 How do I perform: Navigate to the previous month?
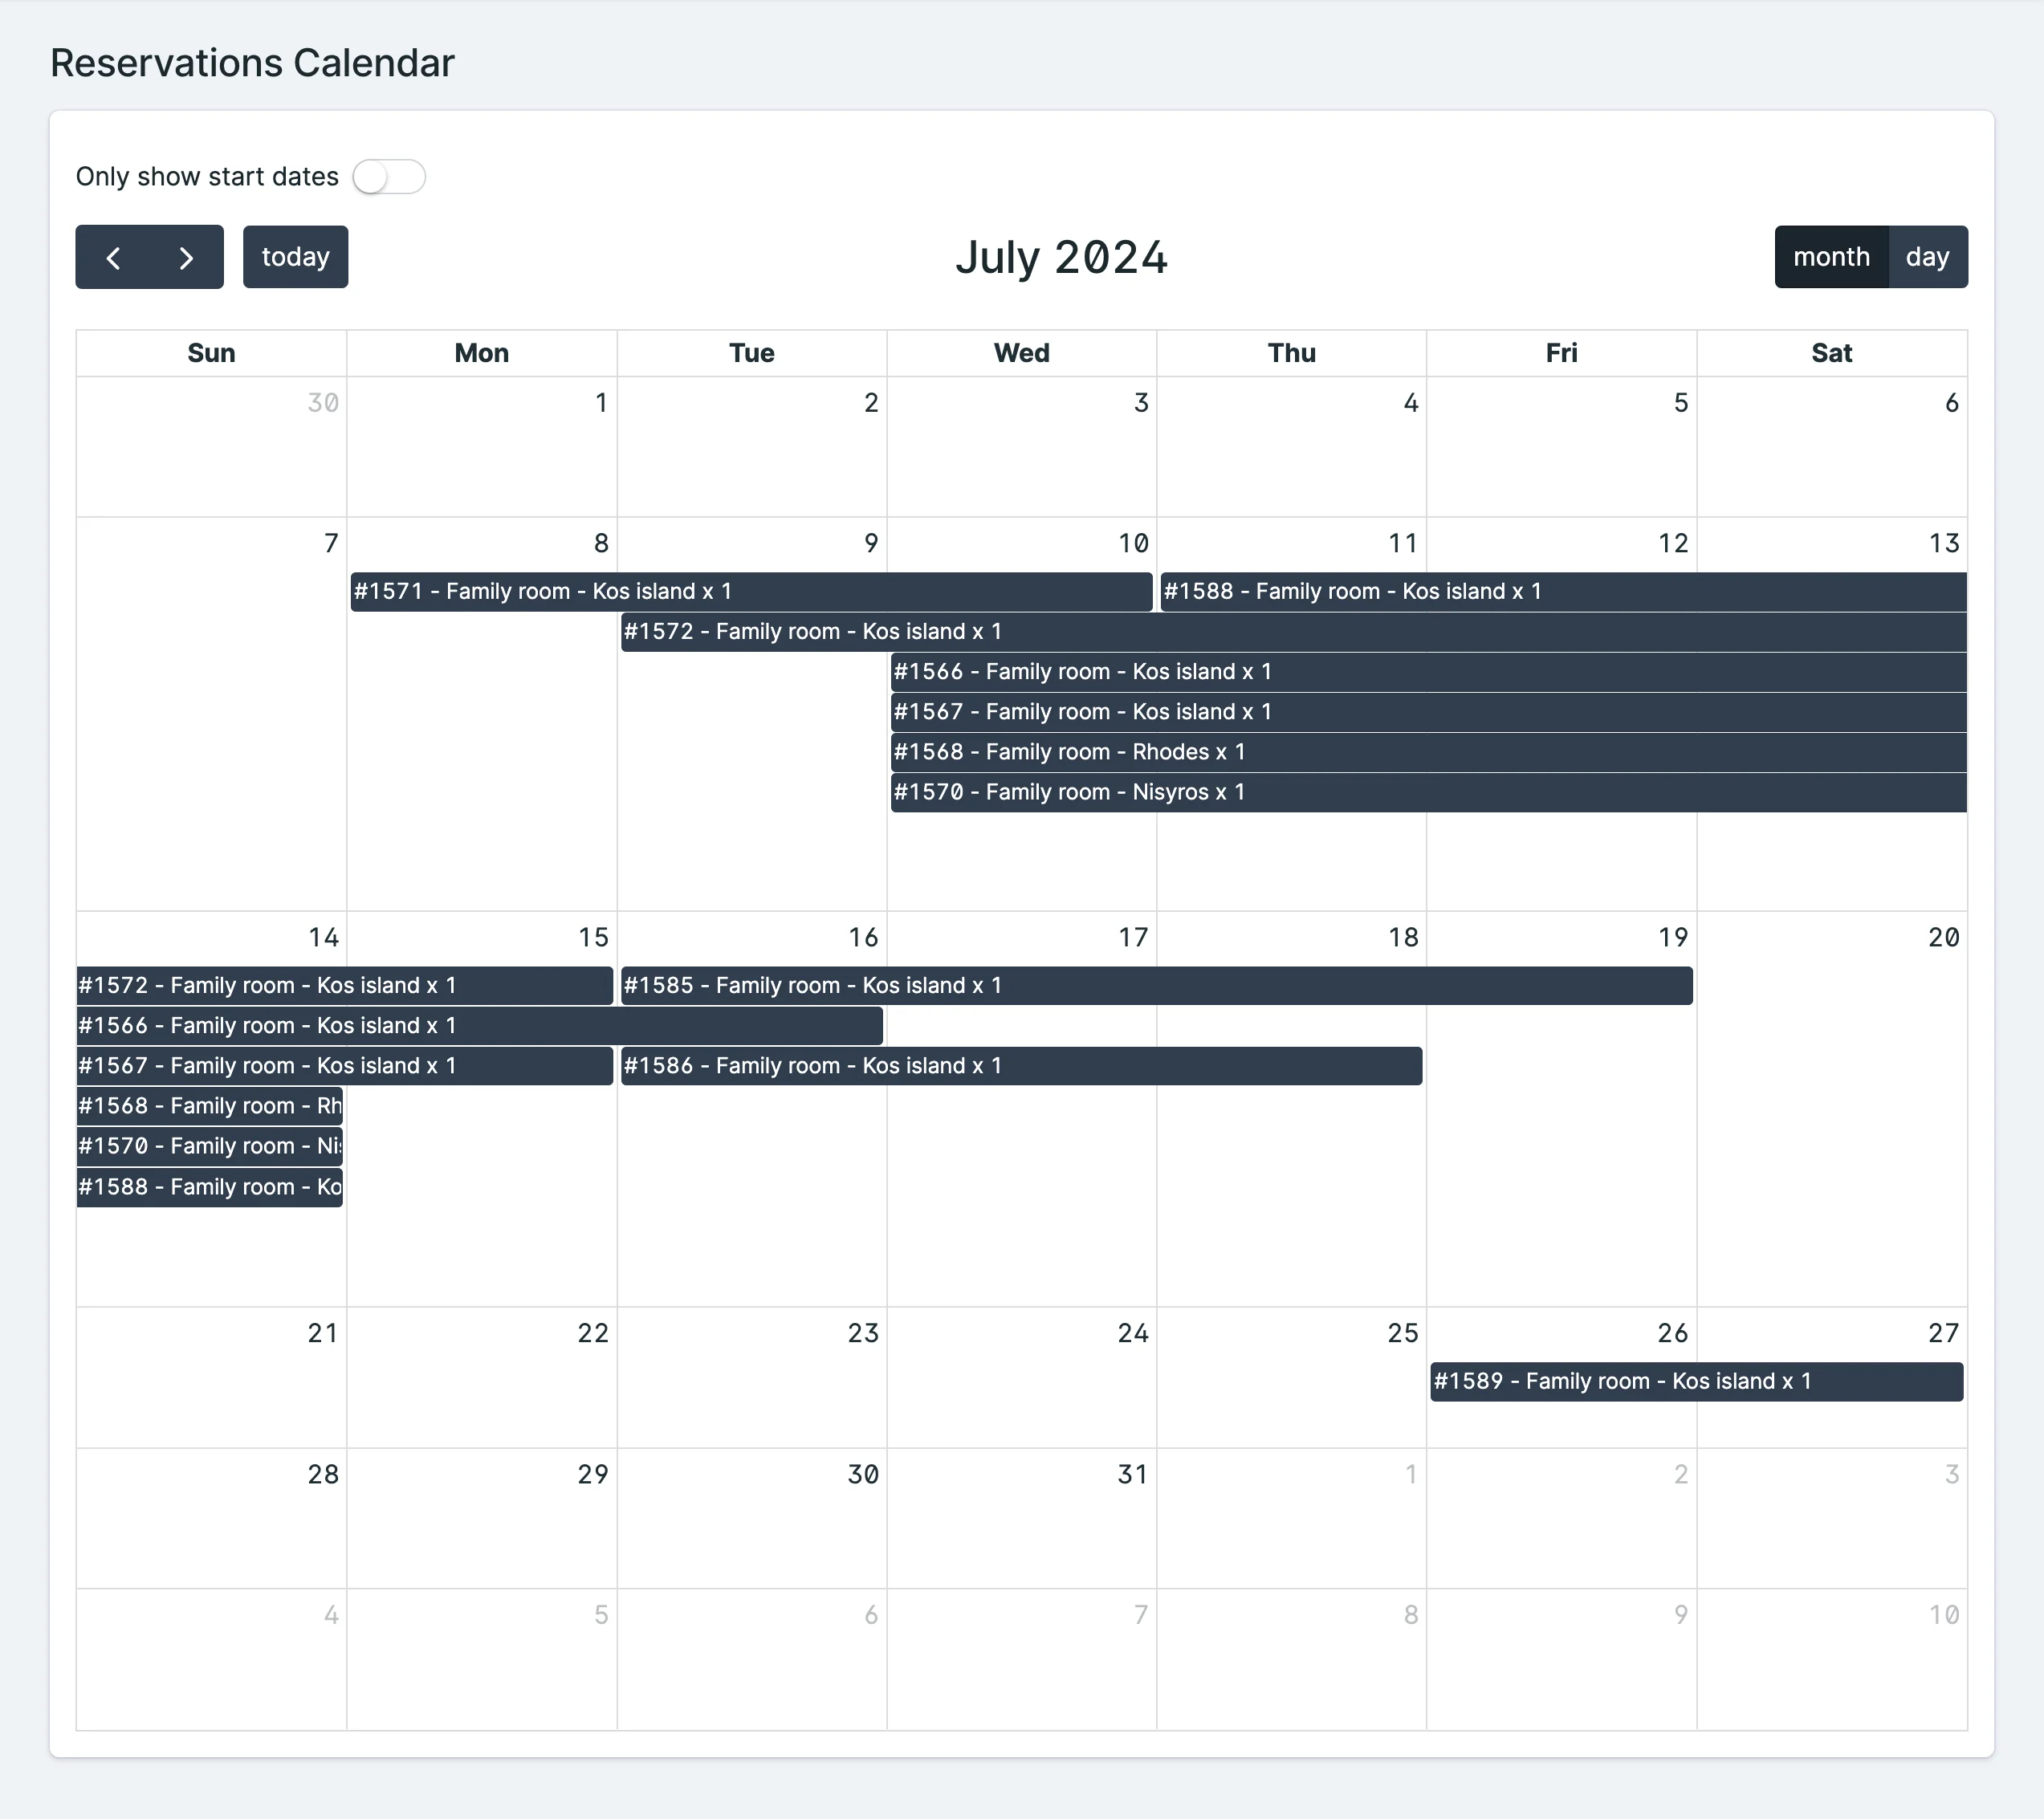coord(114,257)
